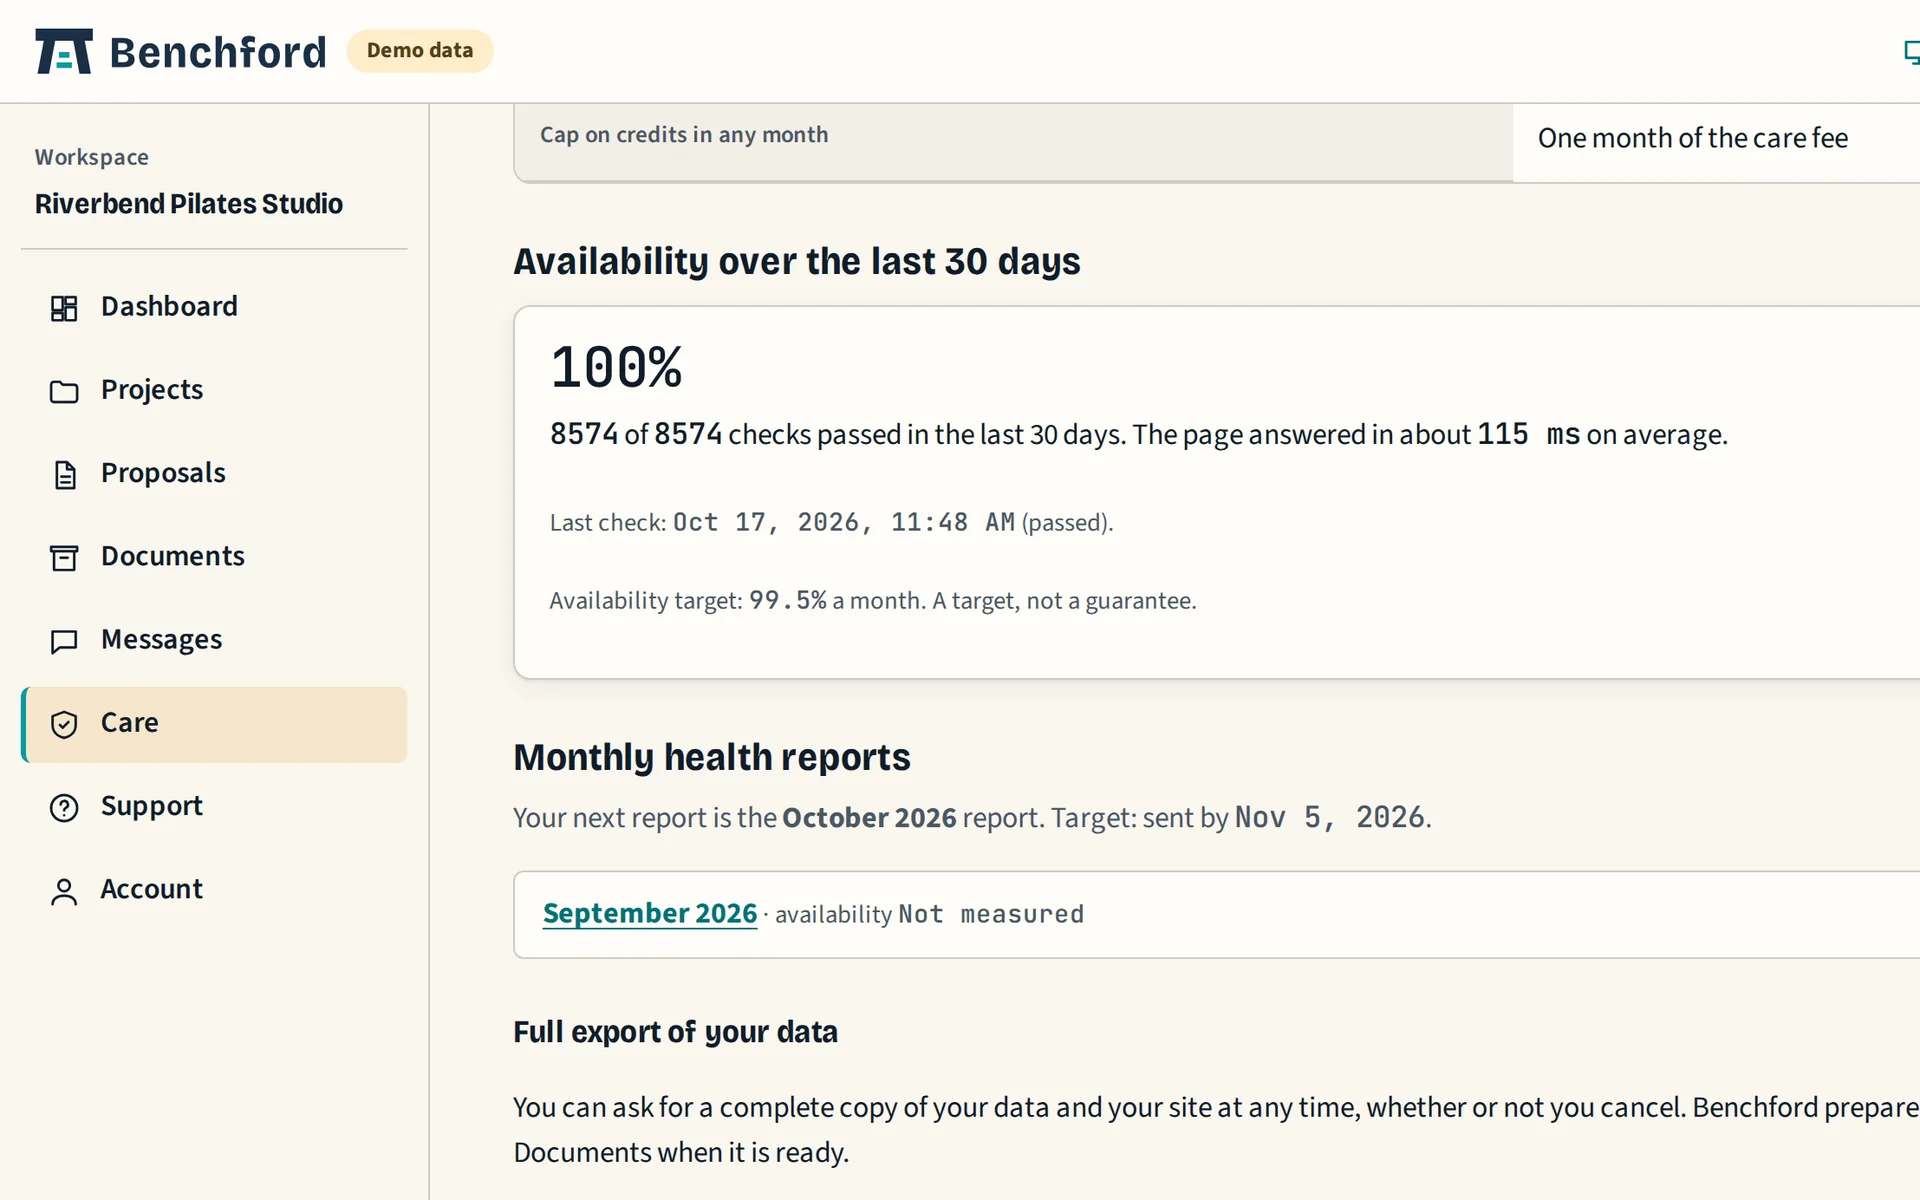
Task: Select the Care label in sidebar
Action: tap(129, 723)
